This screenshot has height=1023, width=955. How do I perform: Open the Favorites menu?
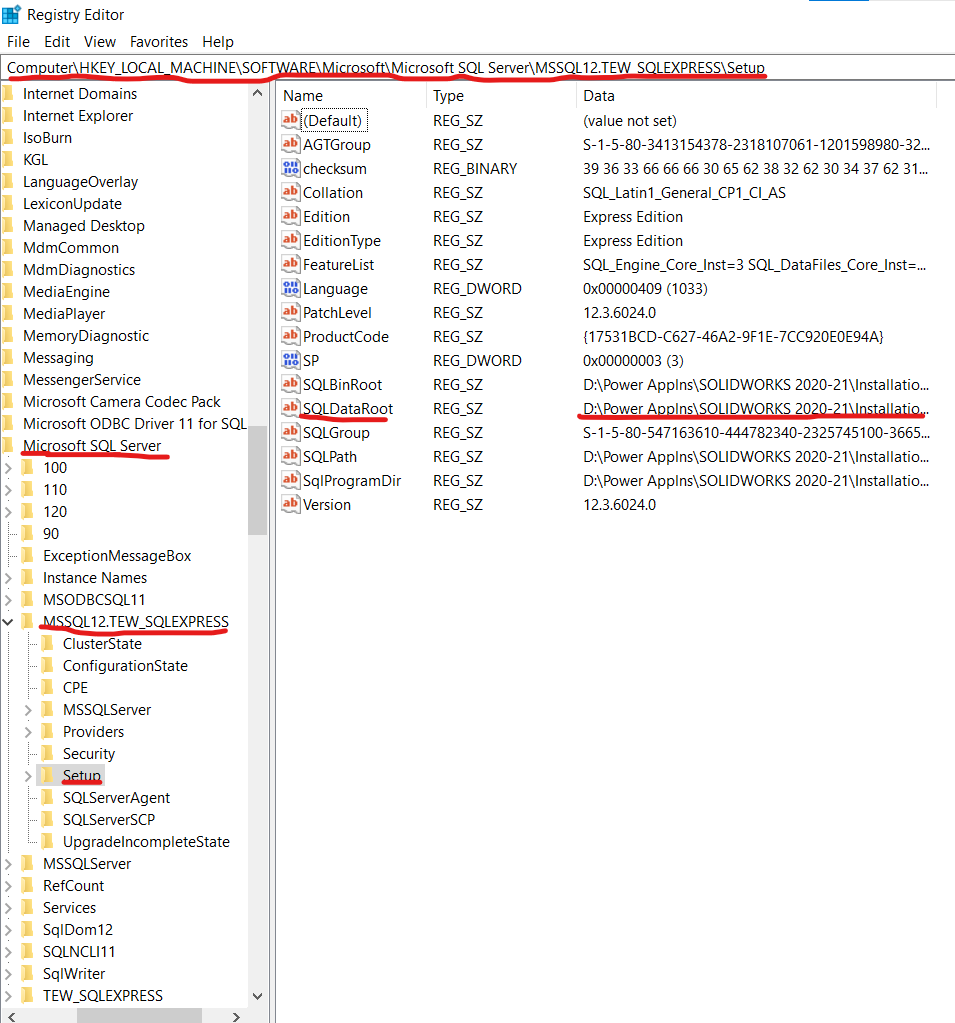[159, 42]
